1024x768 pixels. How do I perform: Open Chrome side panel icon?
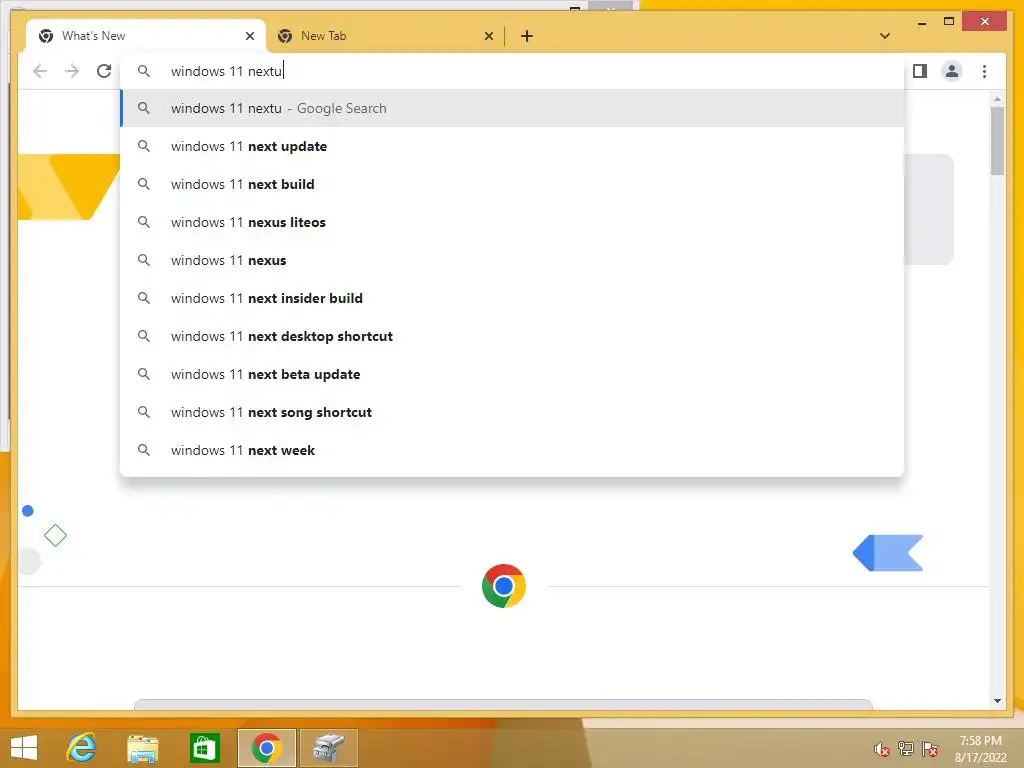pyautogui.click(x=920, y=71)
